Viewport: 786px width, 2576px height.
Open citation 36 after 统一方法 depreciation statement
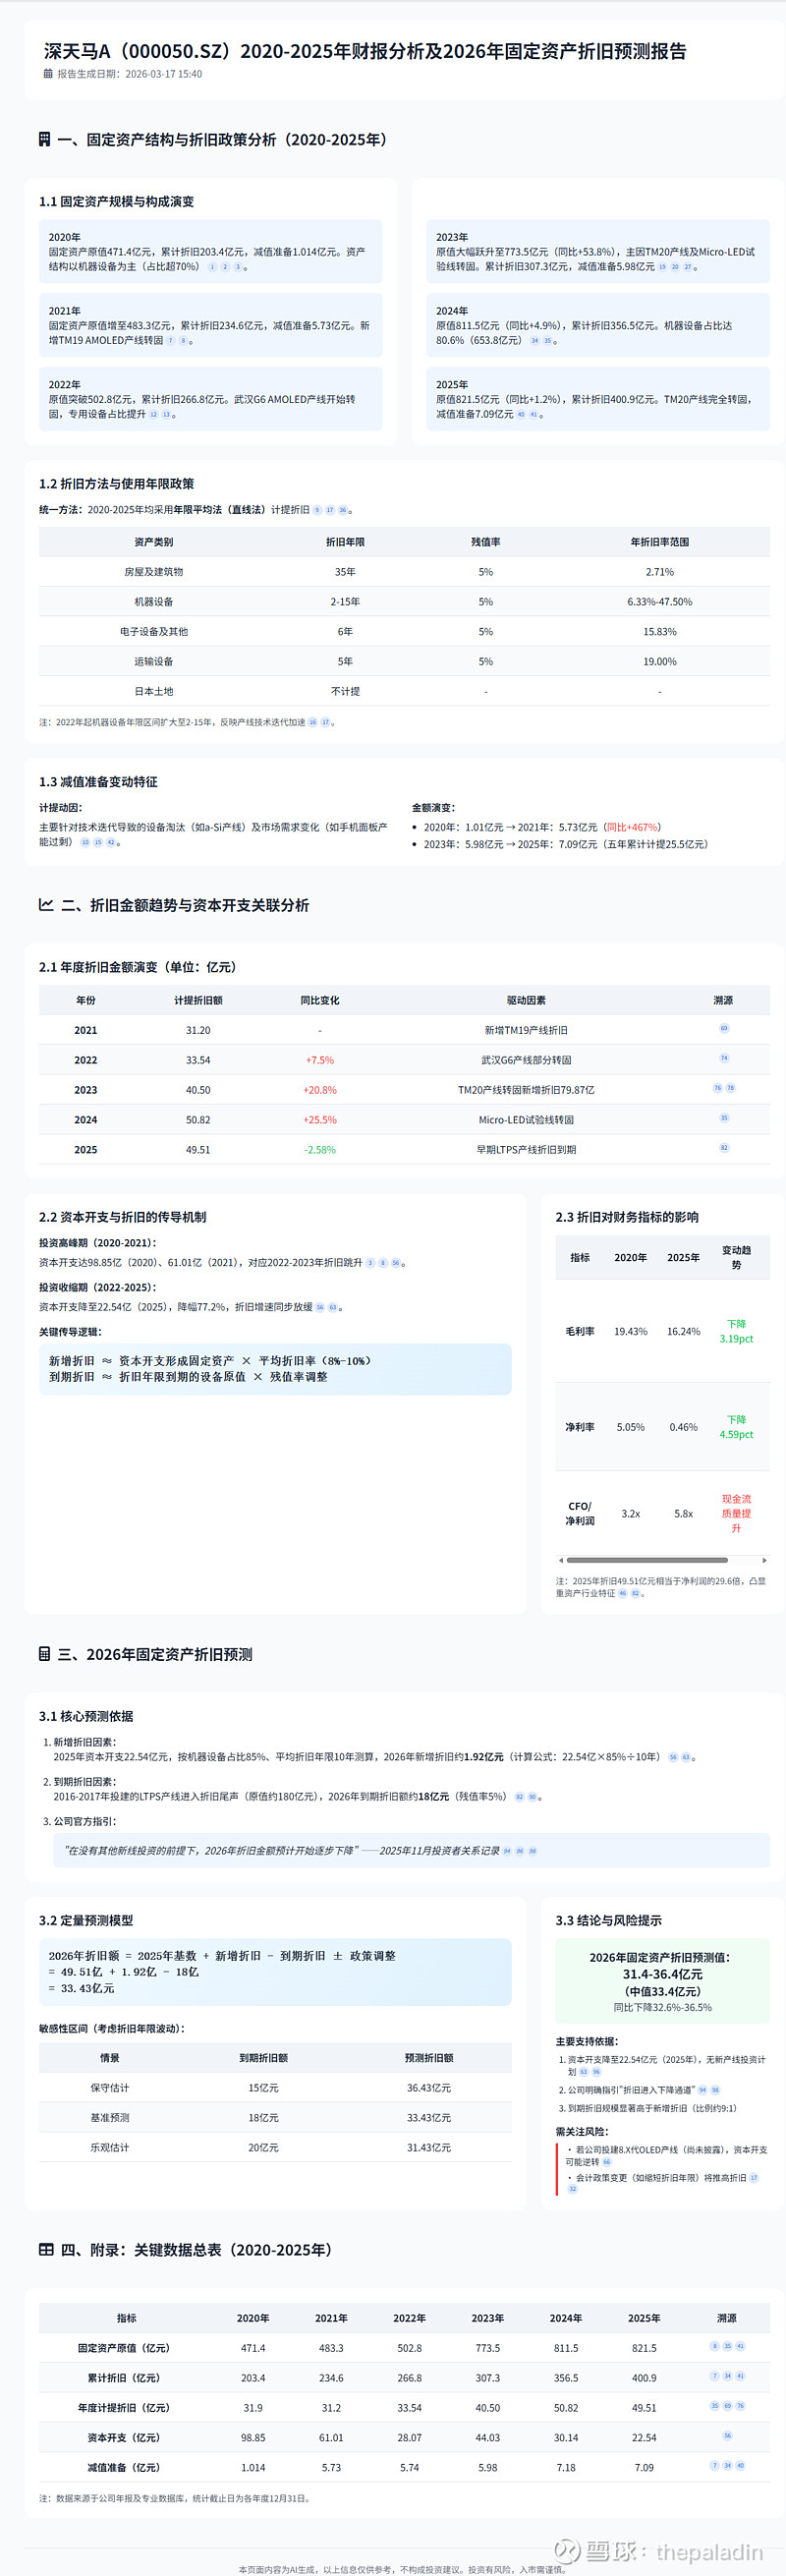point(343,510)
